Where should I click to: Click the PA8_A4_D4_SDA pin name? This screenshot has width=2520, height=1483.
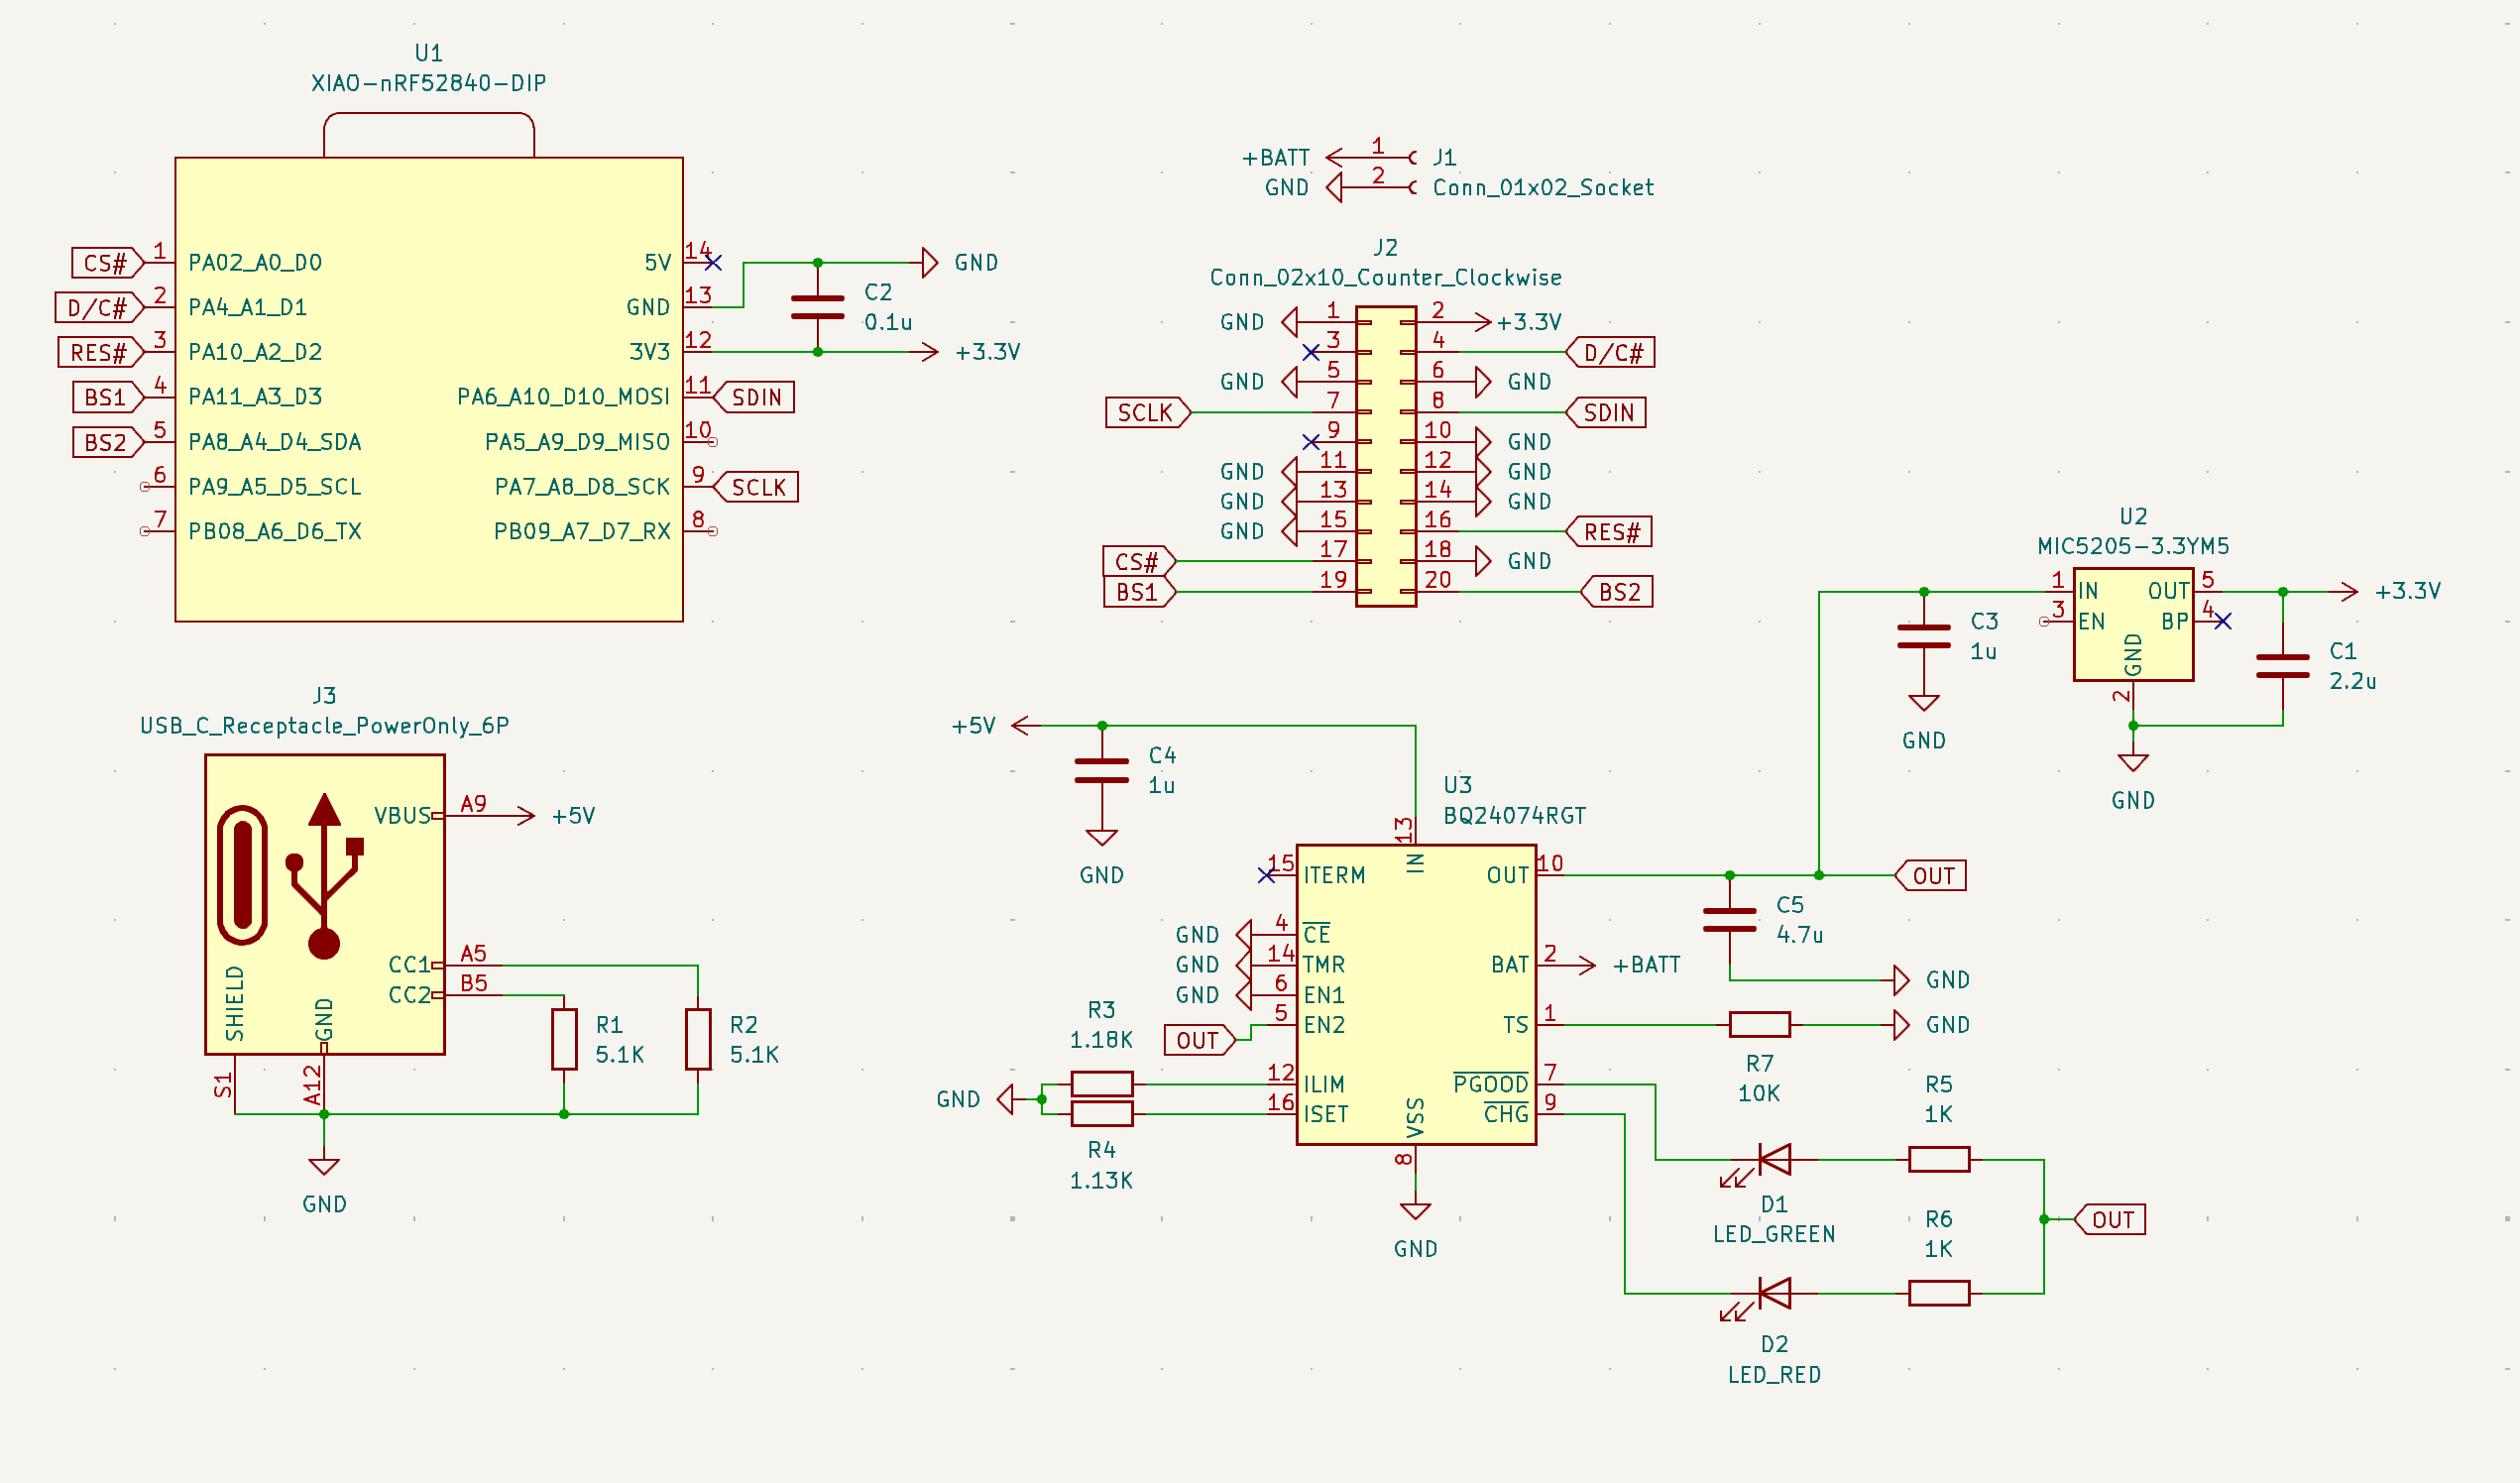(274, 441)
